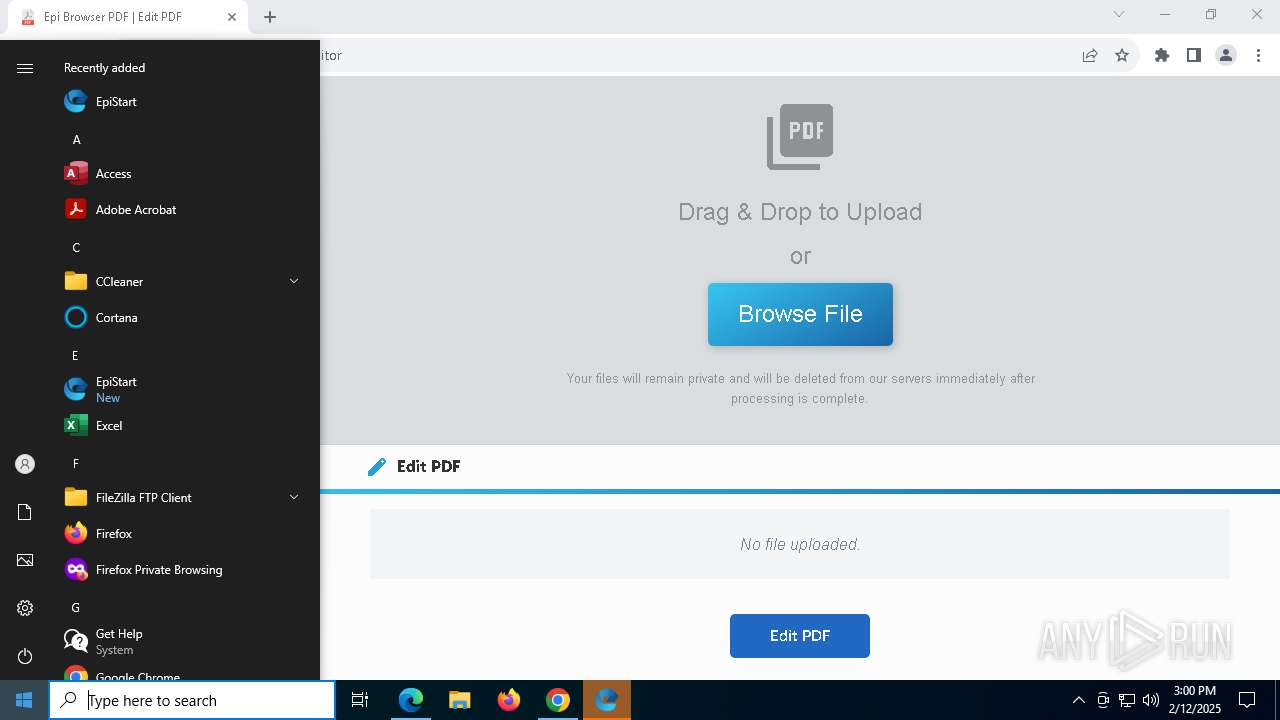Image resolution: width=1280 pixels, height=720 pixels.
Task: Open the browser profile avatar
Action: pos(1226,55)
